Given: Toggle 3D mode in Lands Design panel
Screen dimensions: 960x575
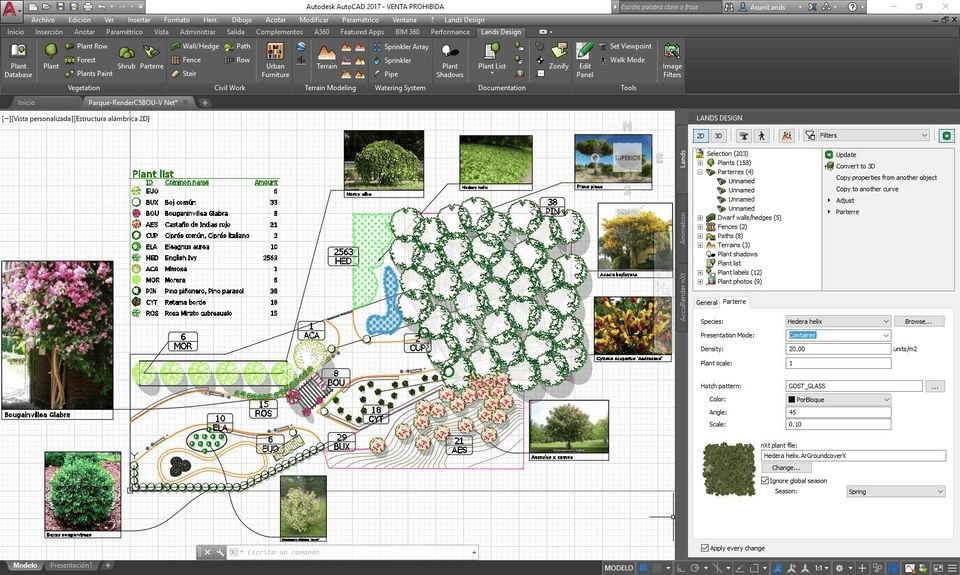Looking at the screenshot, I should tap(718, 135).
